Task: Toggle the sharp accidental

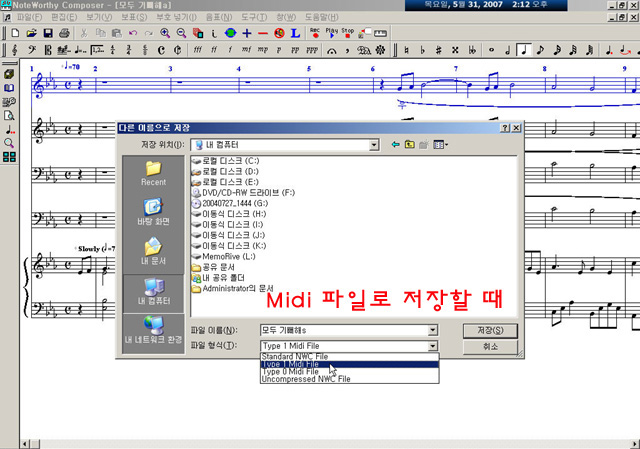Action: click(x=439, y=50)
